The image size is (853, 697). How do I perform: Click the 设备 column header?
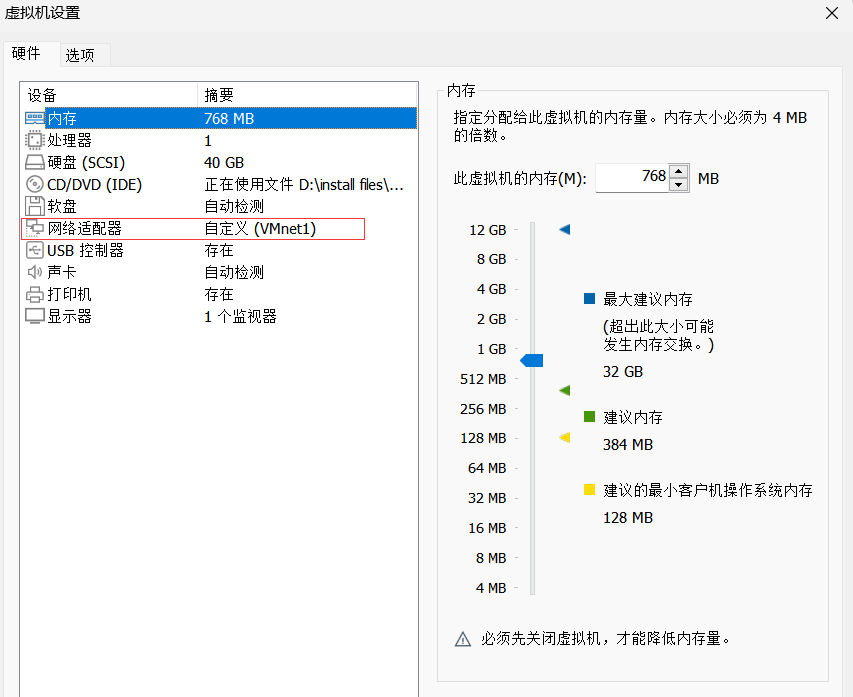(x=109, y=95)
